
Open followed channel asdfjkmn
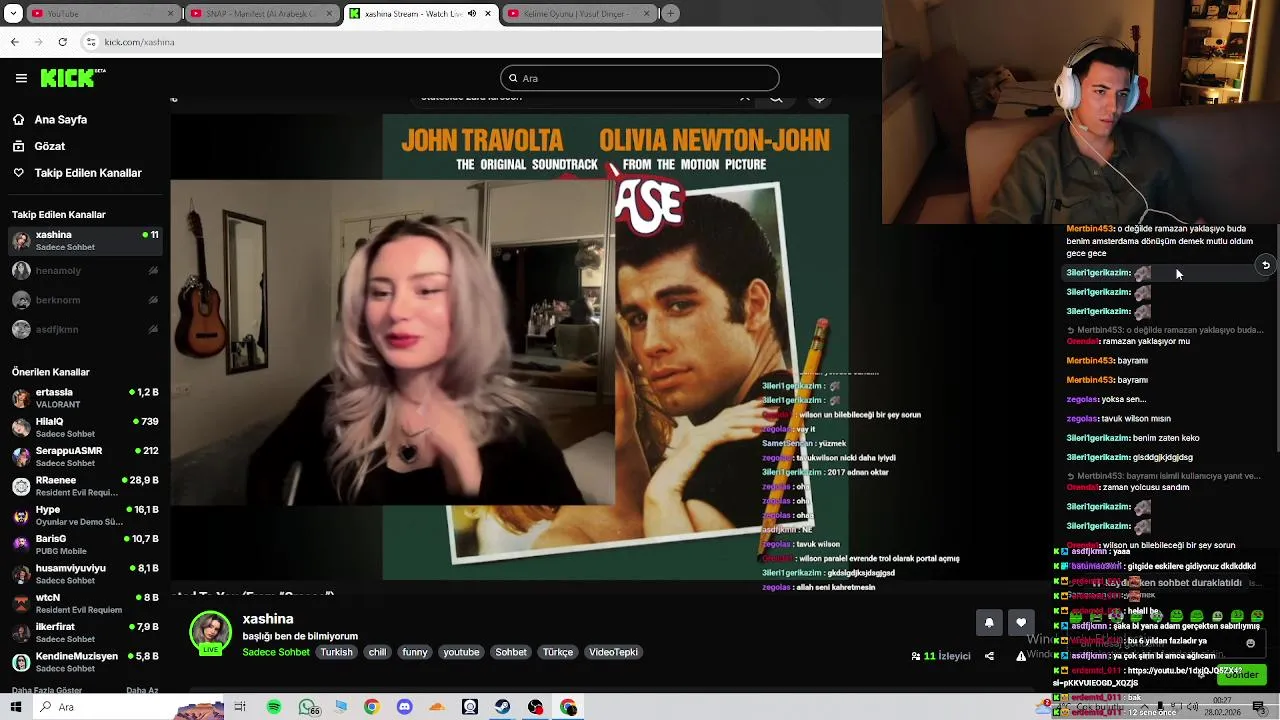pos(85,329)
